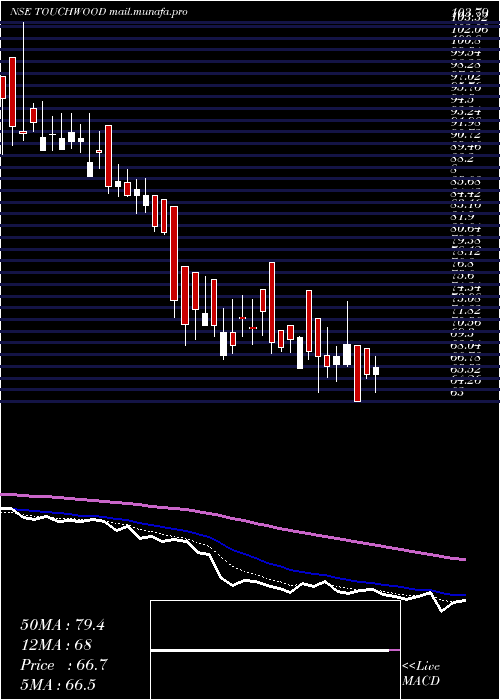
Task: Click the 71.82 price axis label
Action: (x=466, y=310)
